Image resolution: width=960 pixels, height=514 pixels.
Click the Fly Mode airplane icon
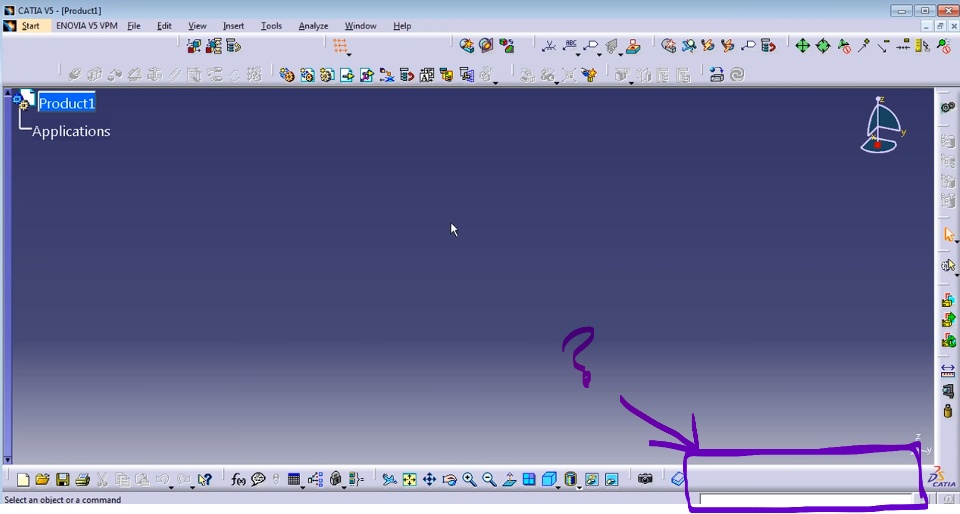(389, 480)
